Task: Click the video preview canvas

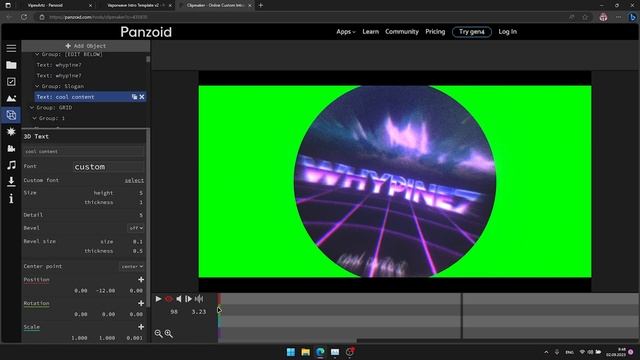Action: 395,181
